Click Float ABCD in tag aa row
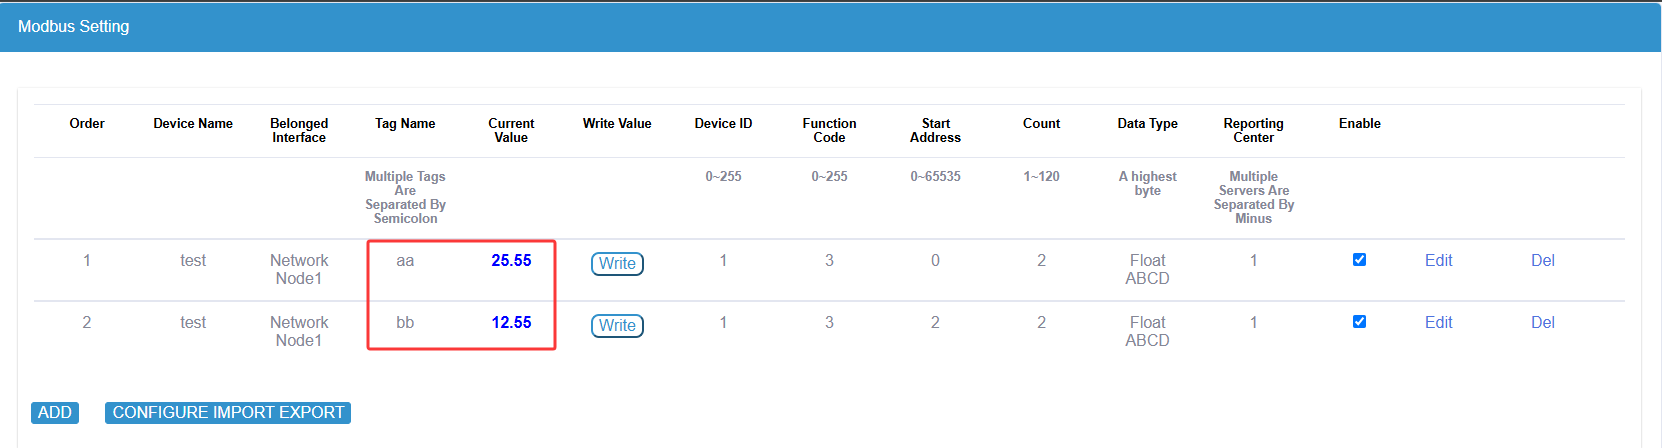This screenshot has width=1662, height=448. coord(1147,269)
